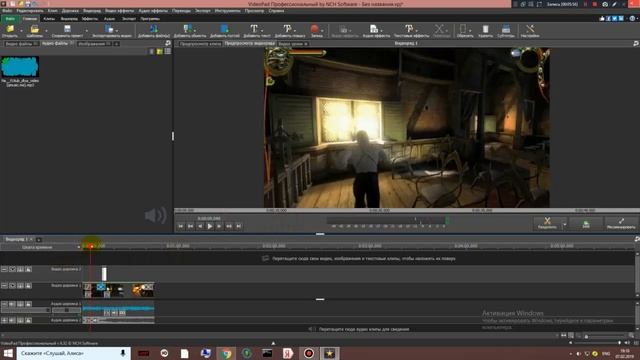Open Аудио эффекты from the toolbar

(x=374, y=29)
